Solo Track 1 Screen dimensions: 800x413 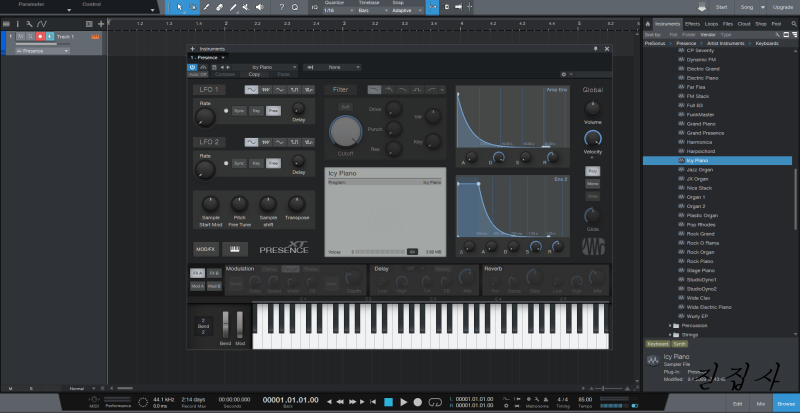(30, 36)
